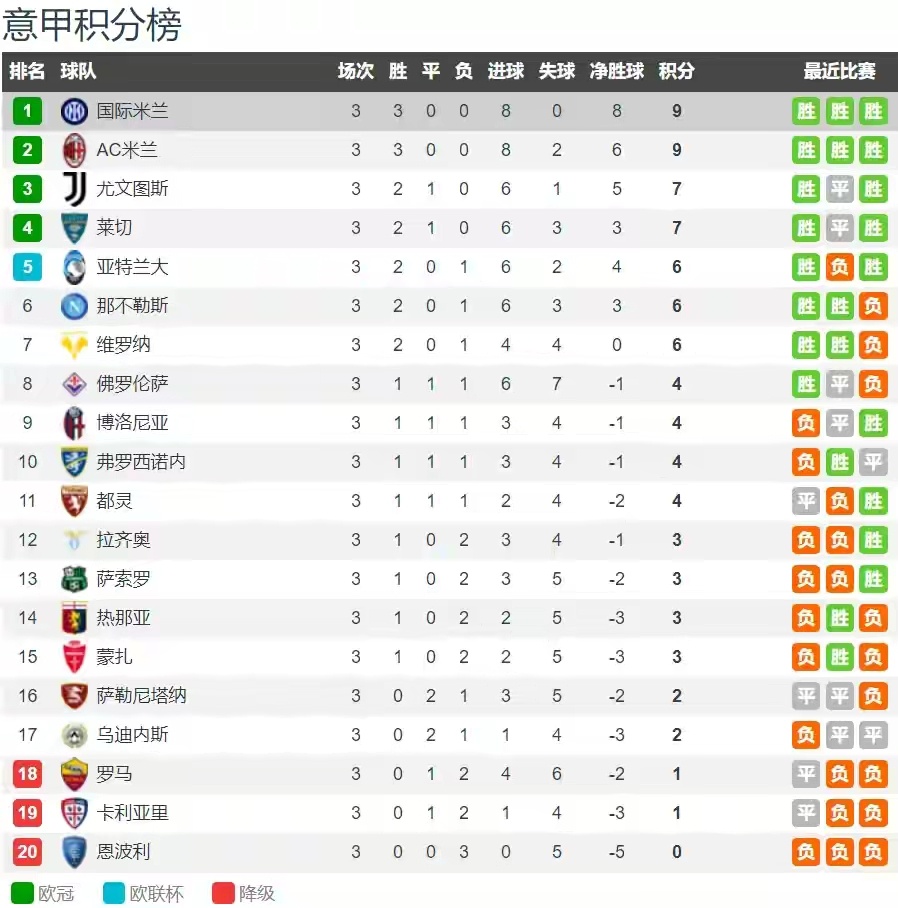Sort table by 积分 column header

click(676, 72)
